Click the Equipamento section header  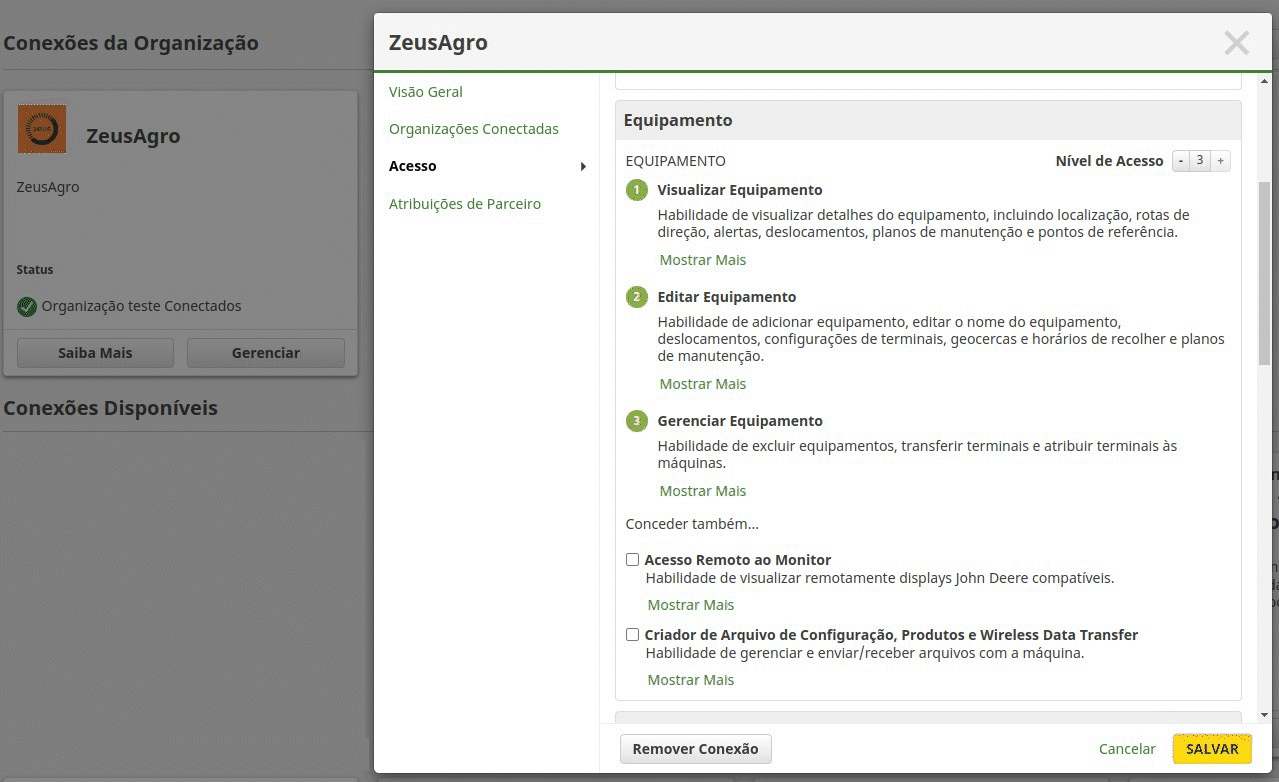[928, 120]
